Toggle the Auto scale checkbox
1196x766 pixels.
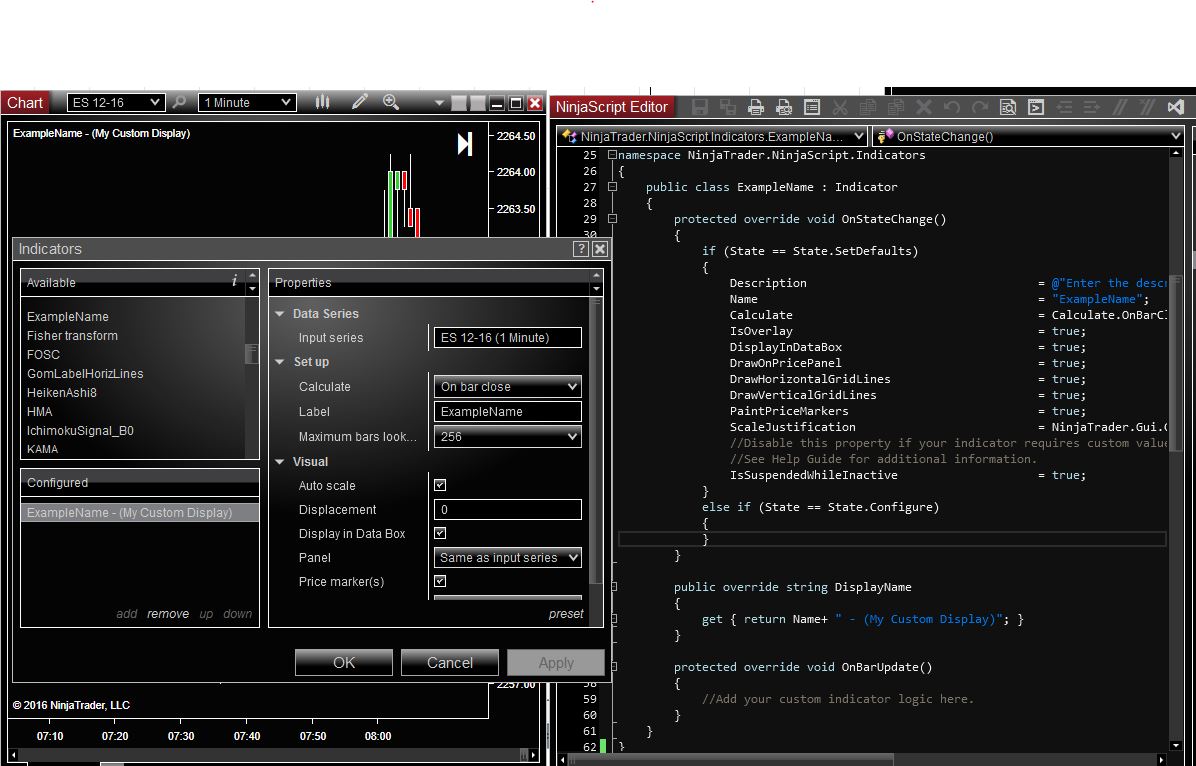pos(440,486)
